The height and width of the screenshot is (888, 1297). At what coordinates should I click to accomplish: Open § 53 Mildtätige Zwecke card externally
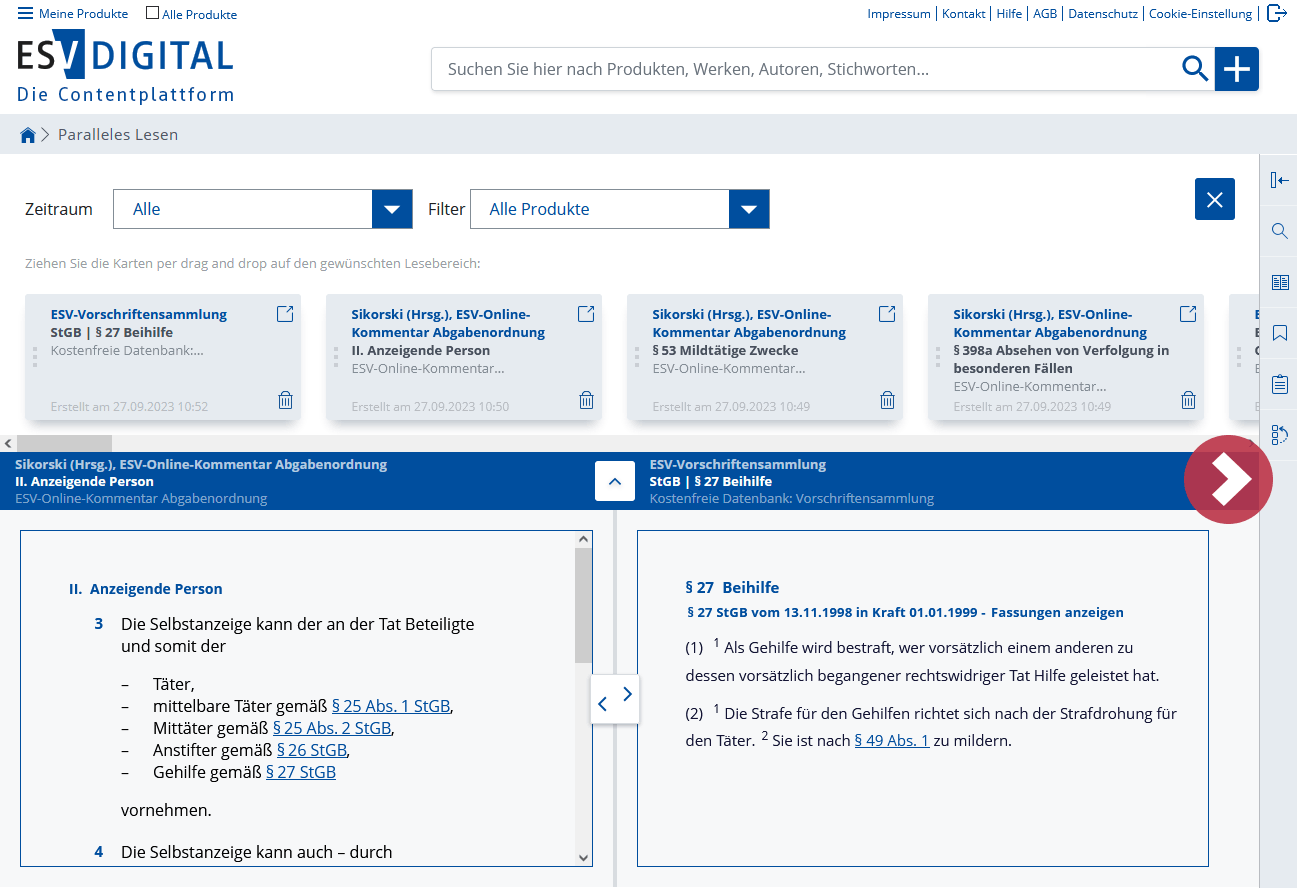click(x=887, y=314)
